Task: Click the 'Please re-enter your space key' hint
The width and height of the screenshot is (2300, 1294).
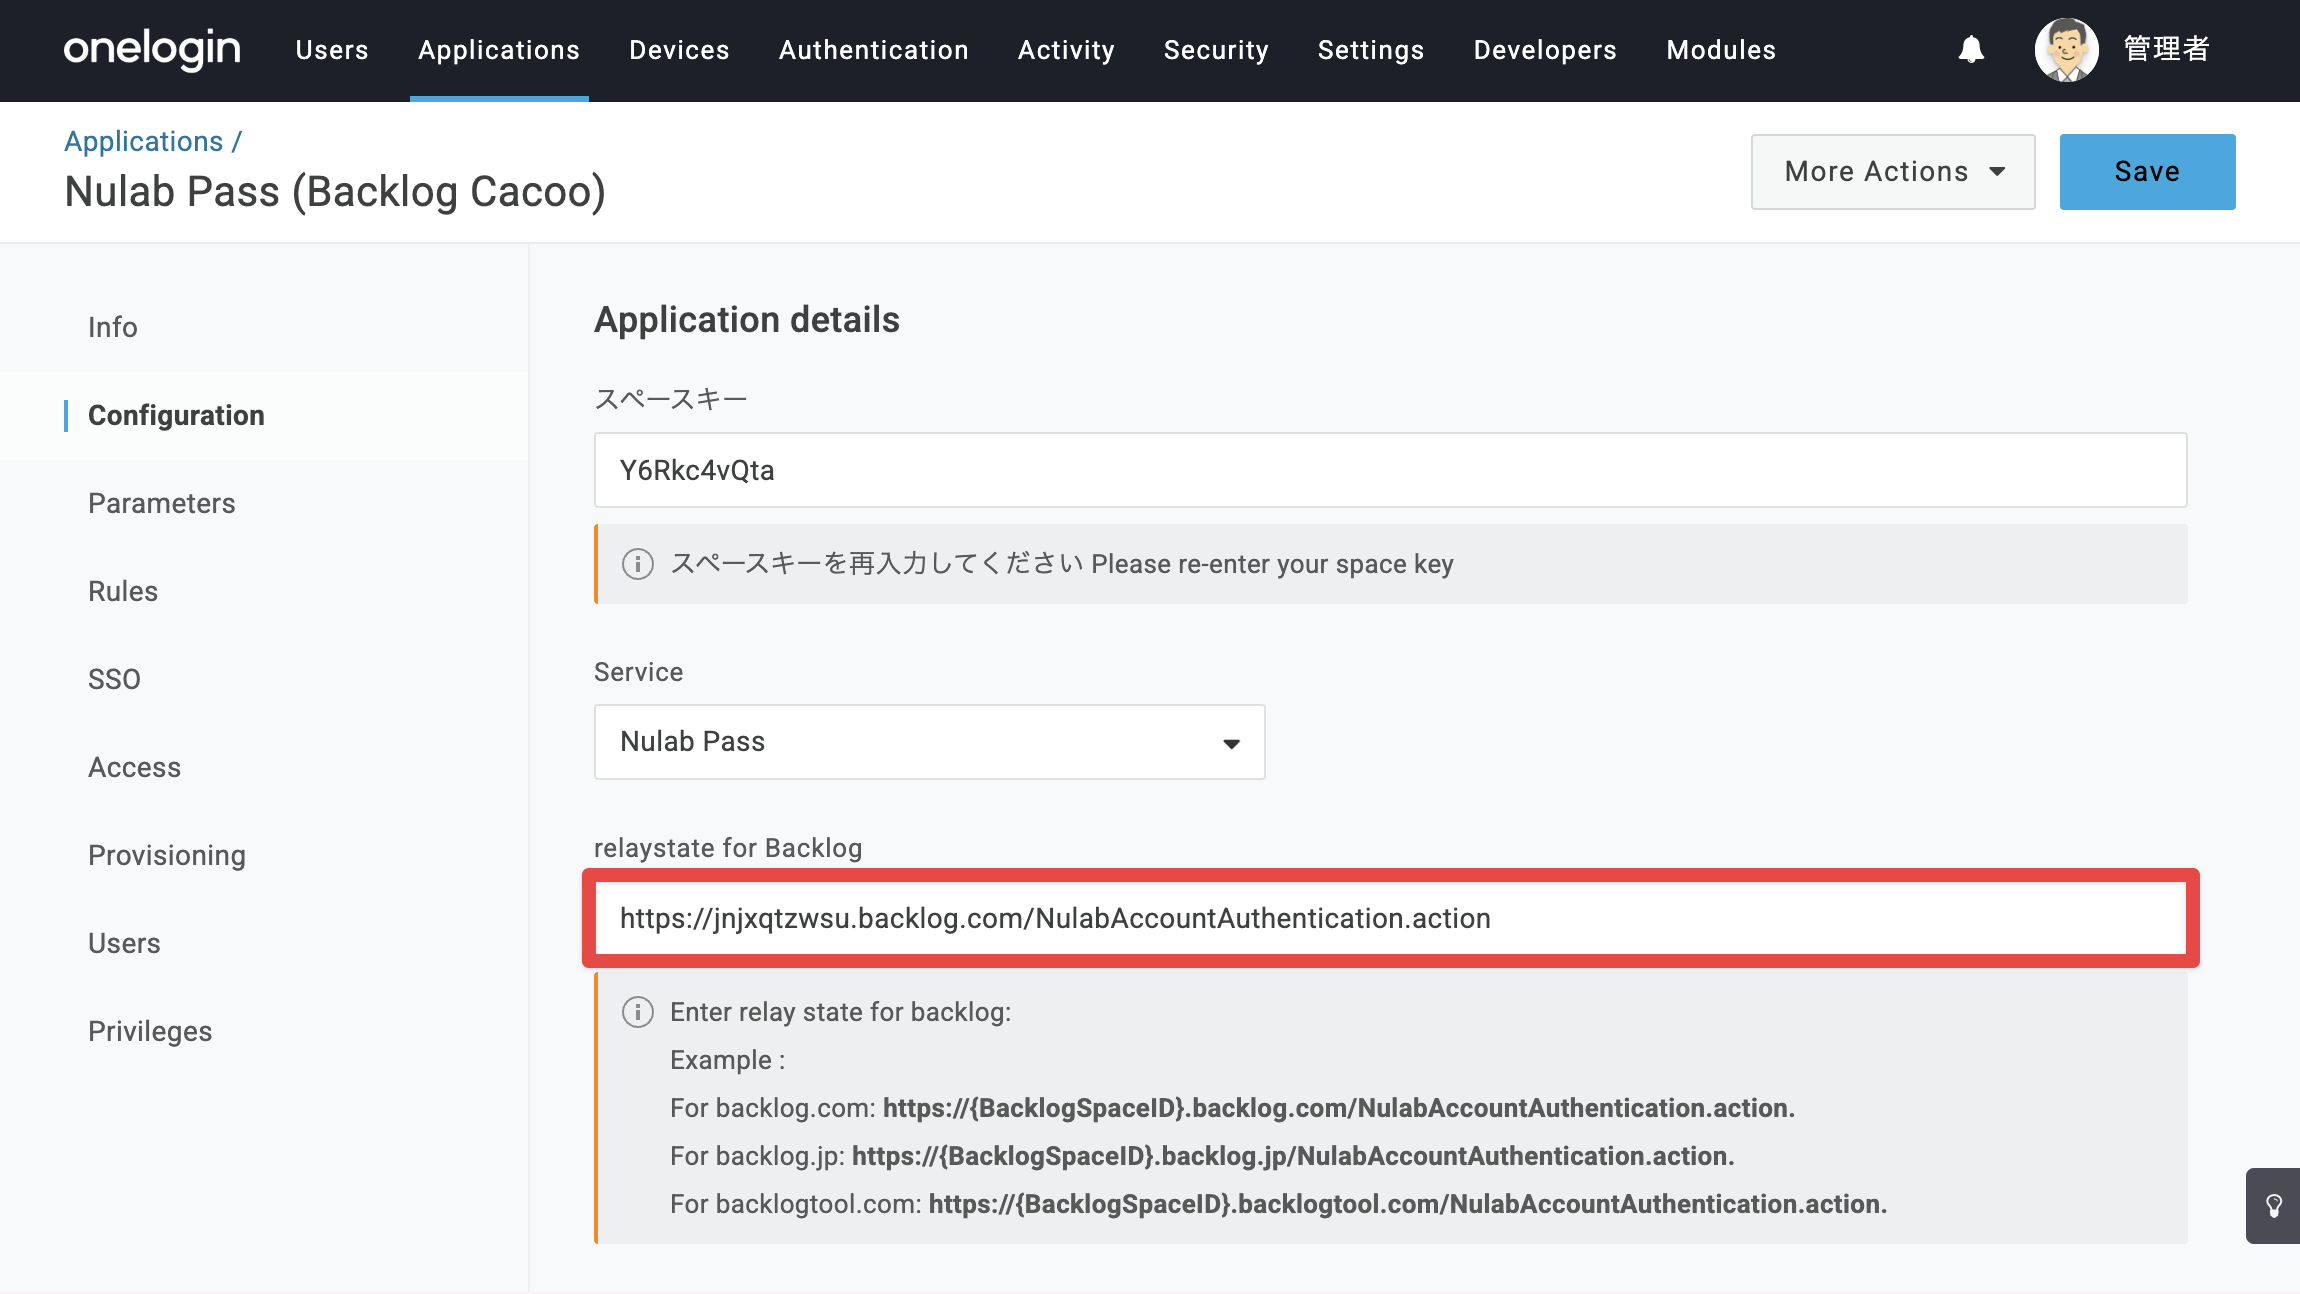Action: (x=1272, y=564)
